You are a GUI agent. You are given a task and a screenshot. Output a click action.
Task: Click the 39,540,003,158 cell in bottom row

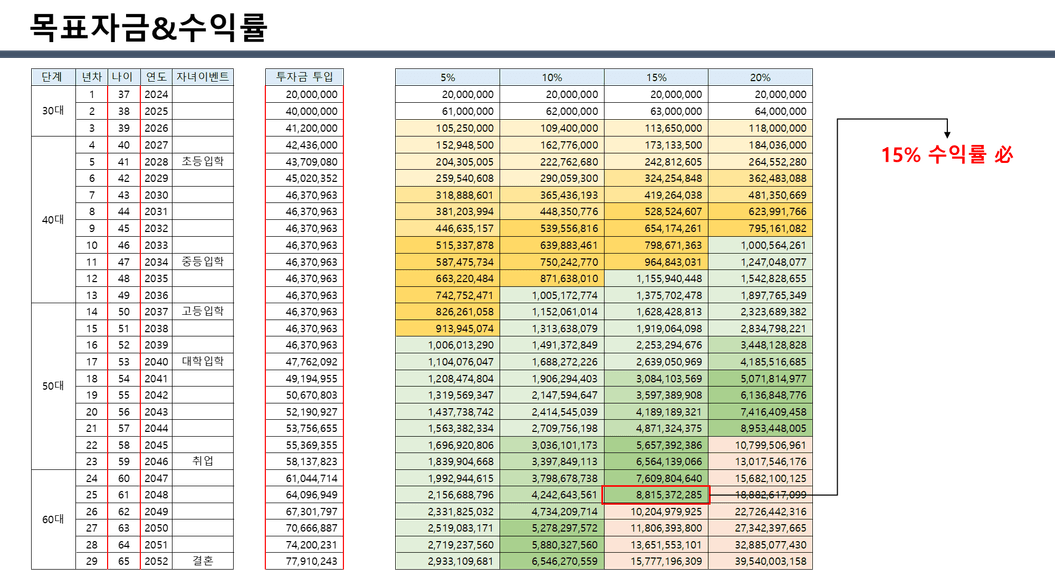760,561
